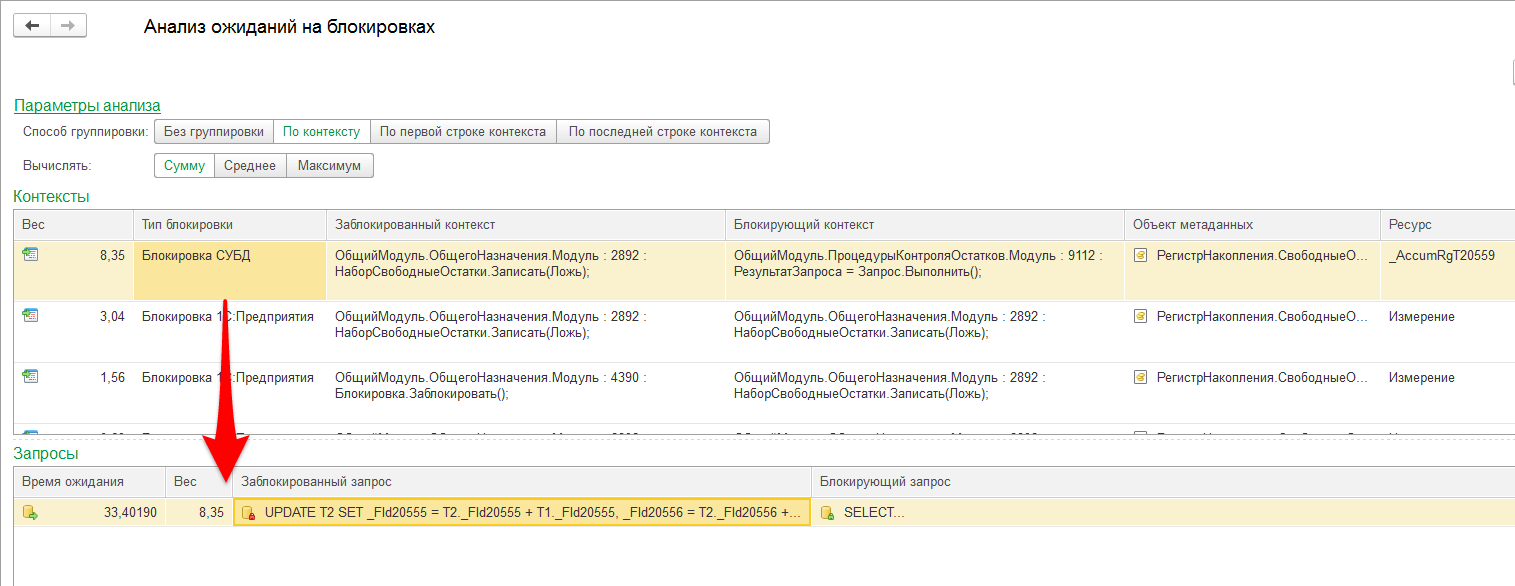Choose 'Среднее' calculation mode
This screenshot has height=586, width=1515.
pos(250,166)
